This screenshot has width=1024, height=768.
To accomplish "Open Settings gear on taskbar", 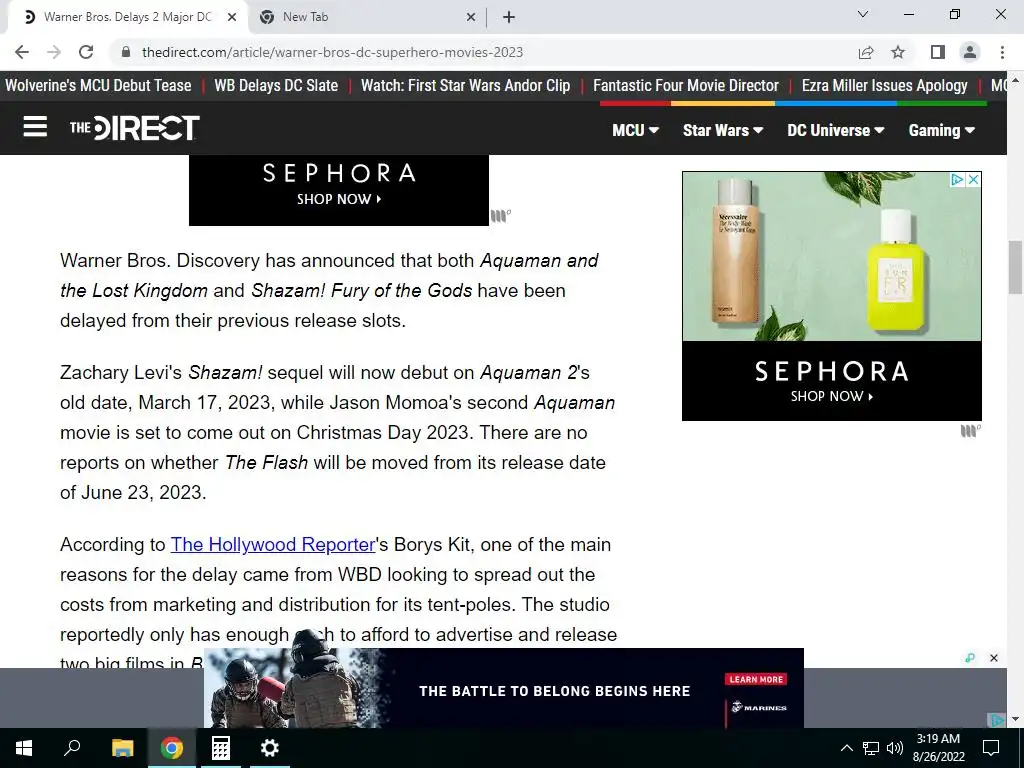I will [x=270, y=748].
